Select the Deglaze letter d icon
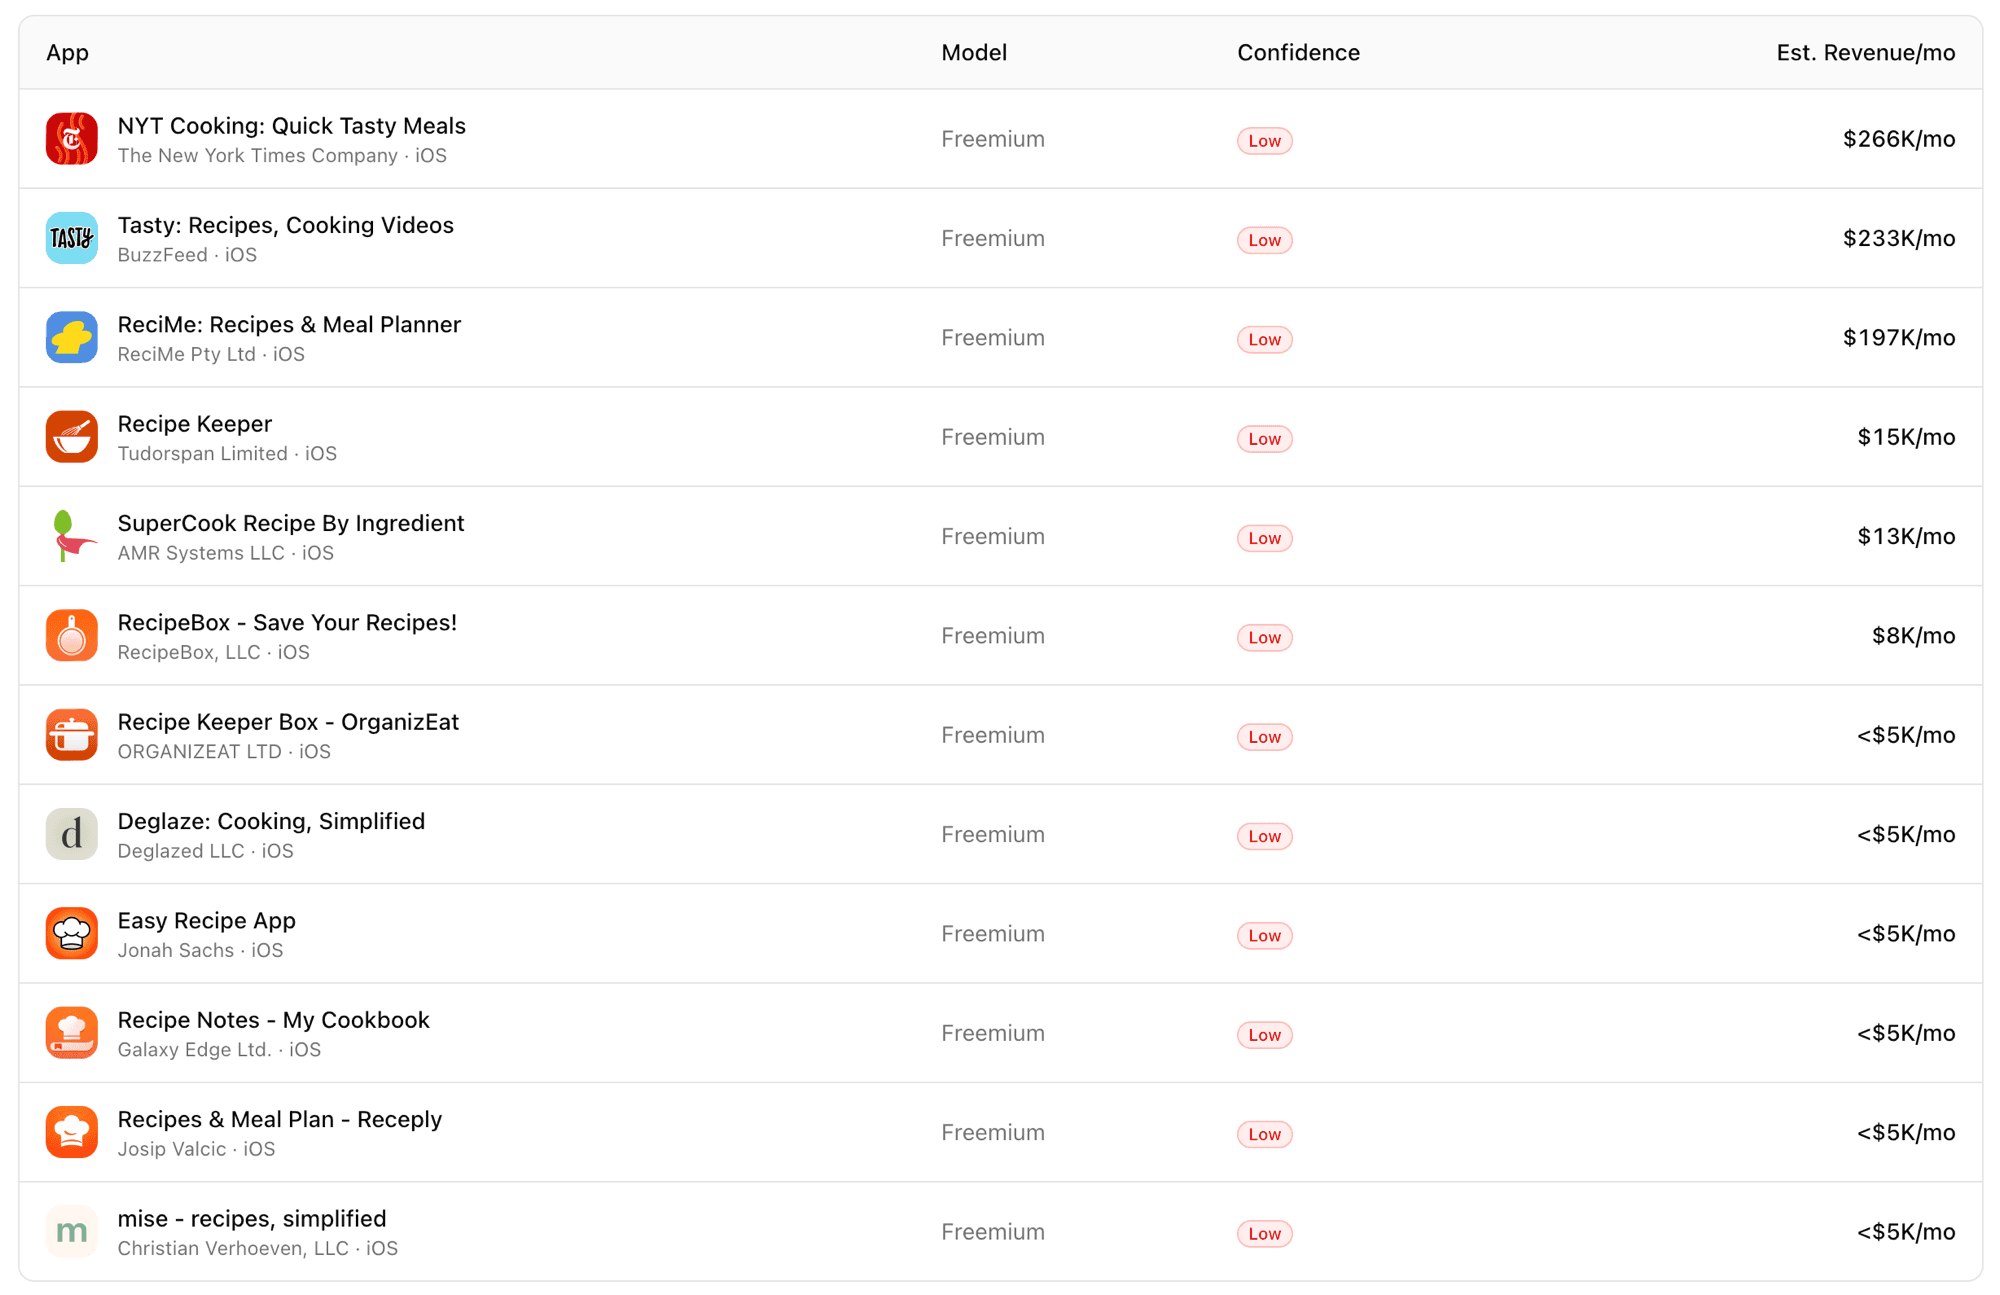Screen dimensions: 2000x1295 (x=72, y=834)
